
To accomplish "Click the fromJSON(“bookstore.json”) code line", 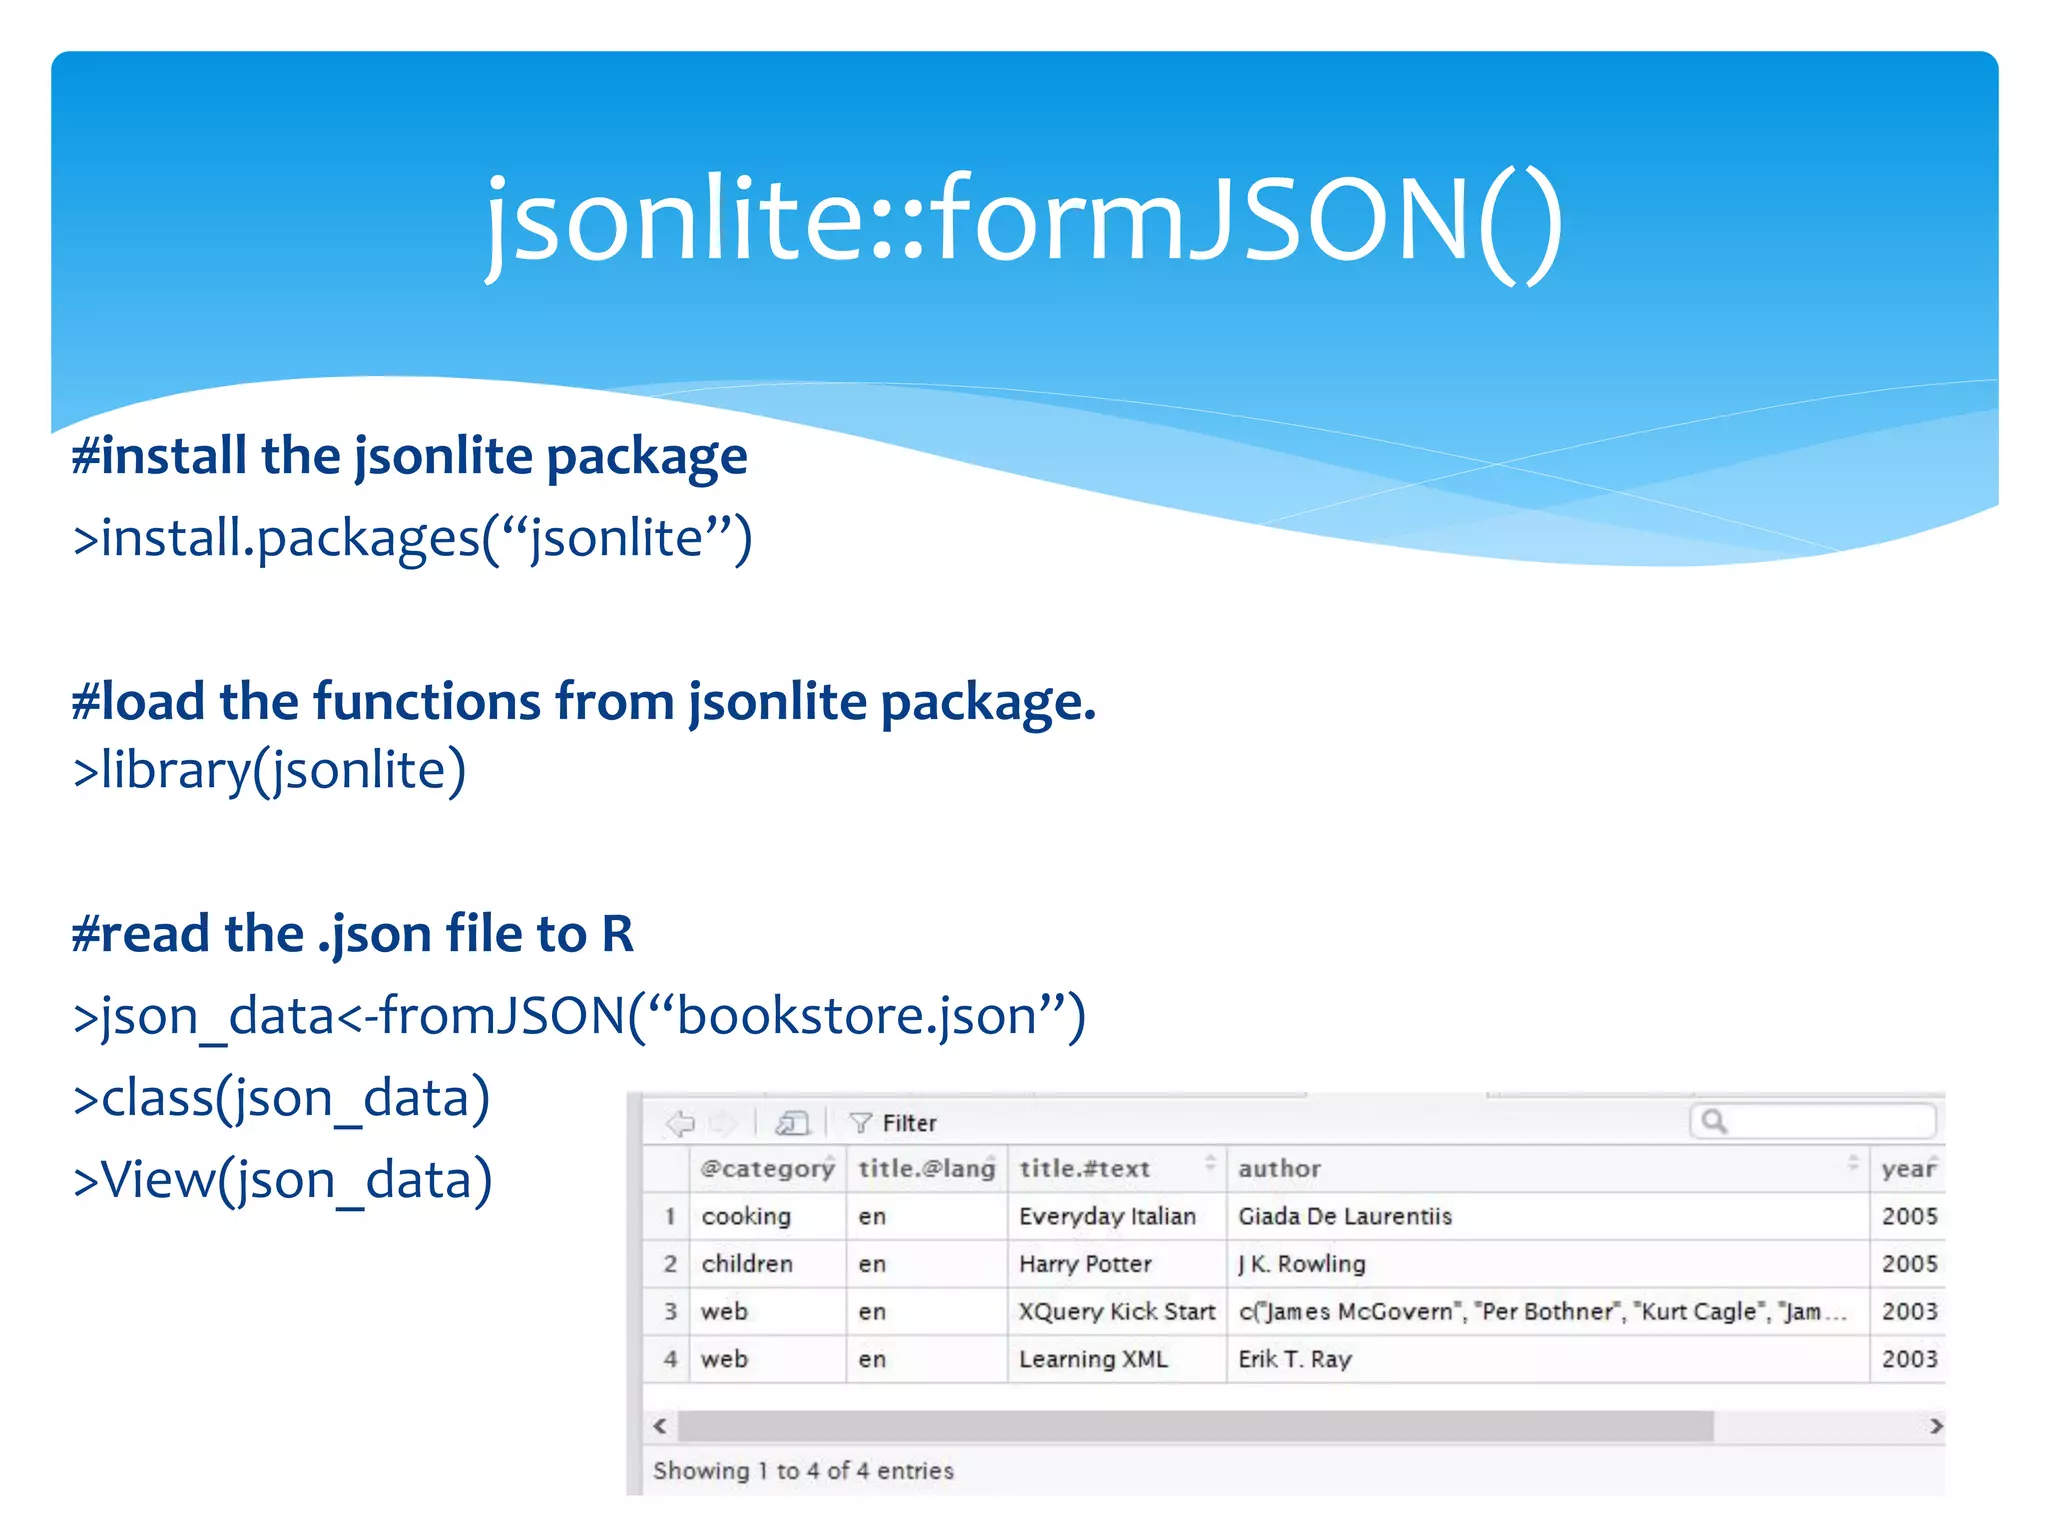I will (x=579, y=1016).
